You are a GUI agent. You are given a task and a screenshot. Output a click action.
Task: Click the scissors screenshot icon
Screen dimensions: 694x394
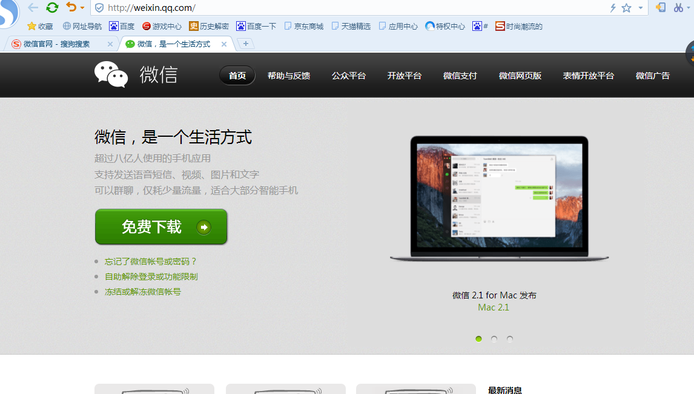678,8
